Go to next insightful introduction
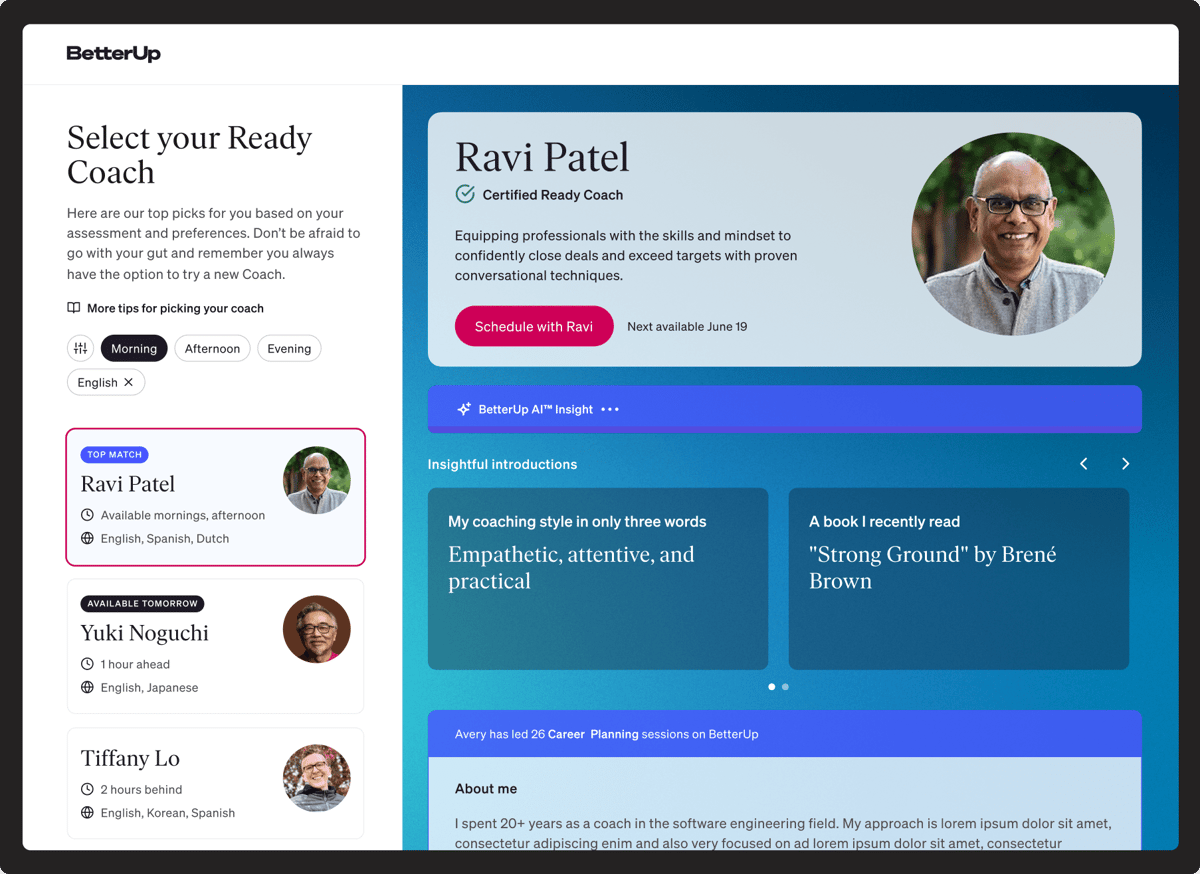The width and height of the screenshot is (1200, 874). (x=1125, y=464)
